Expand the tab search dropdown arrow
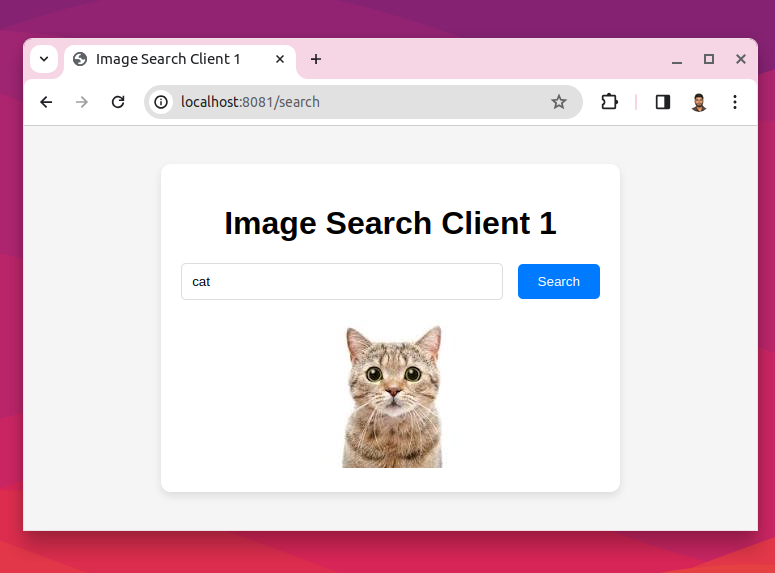 coord(44,59)
